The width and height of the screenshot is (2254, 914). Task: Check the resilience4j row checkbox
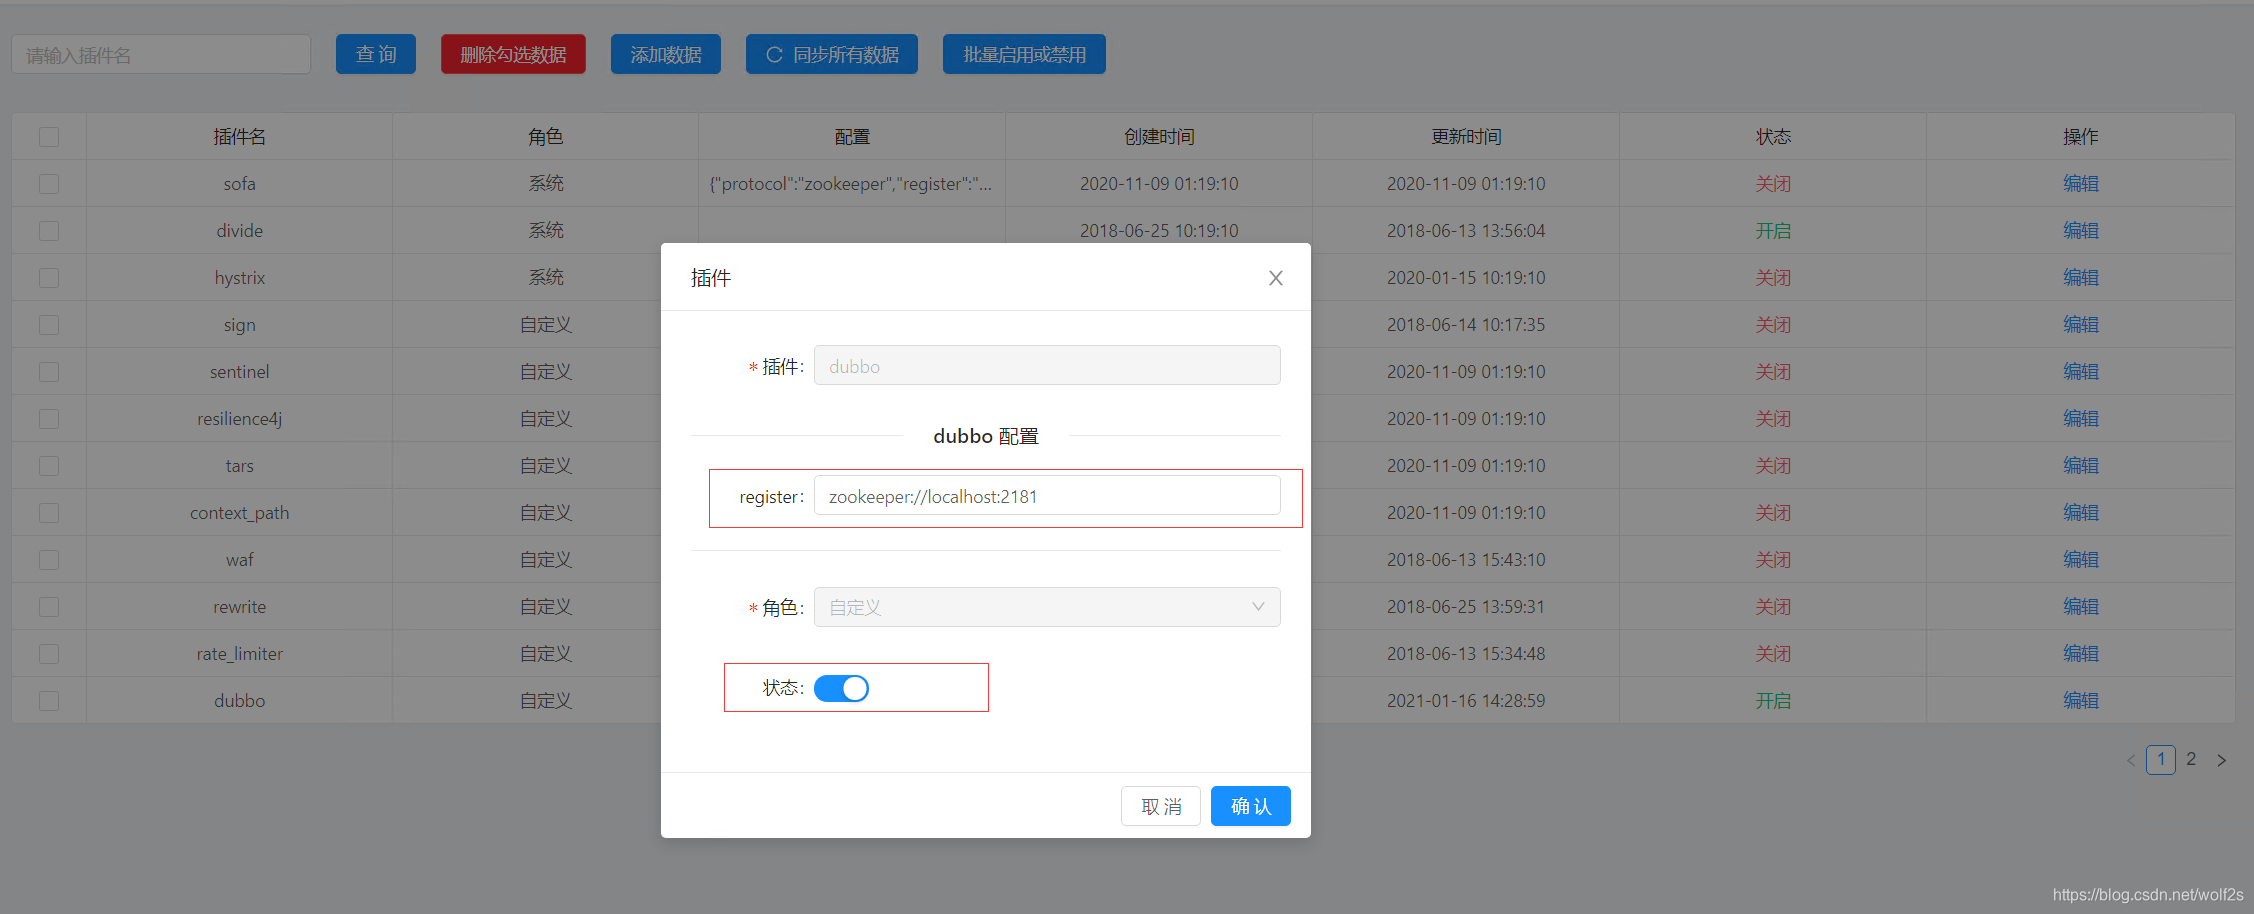(x=49, y=418)
